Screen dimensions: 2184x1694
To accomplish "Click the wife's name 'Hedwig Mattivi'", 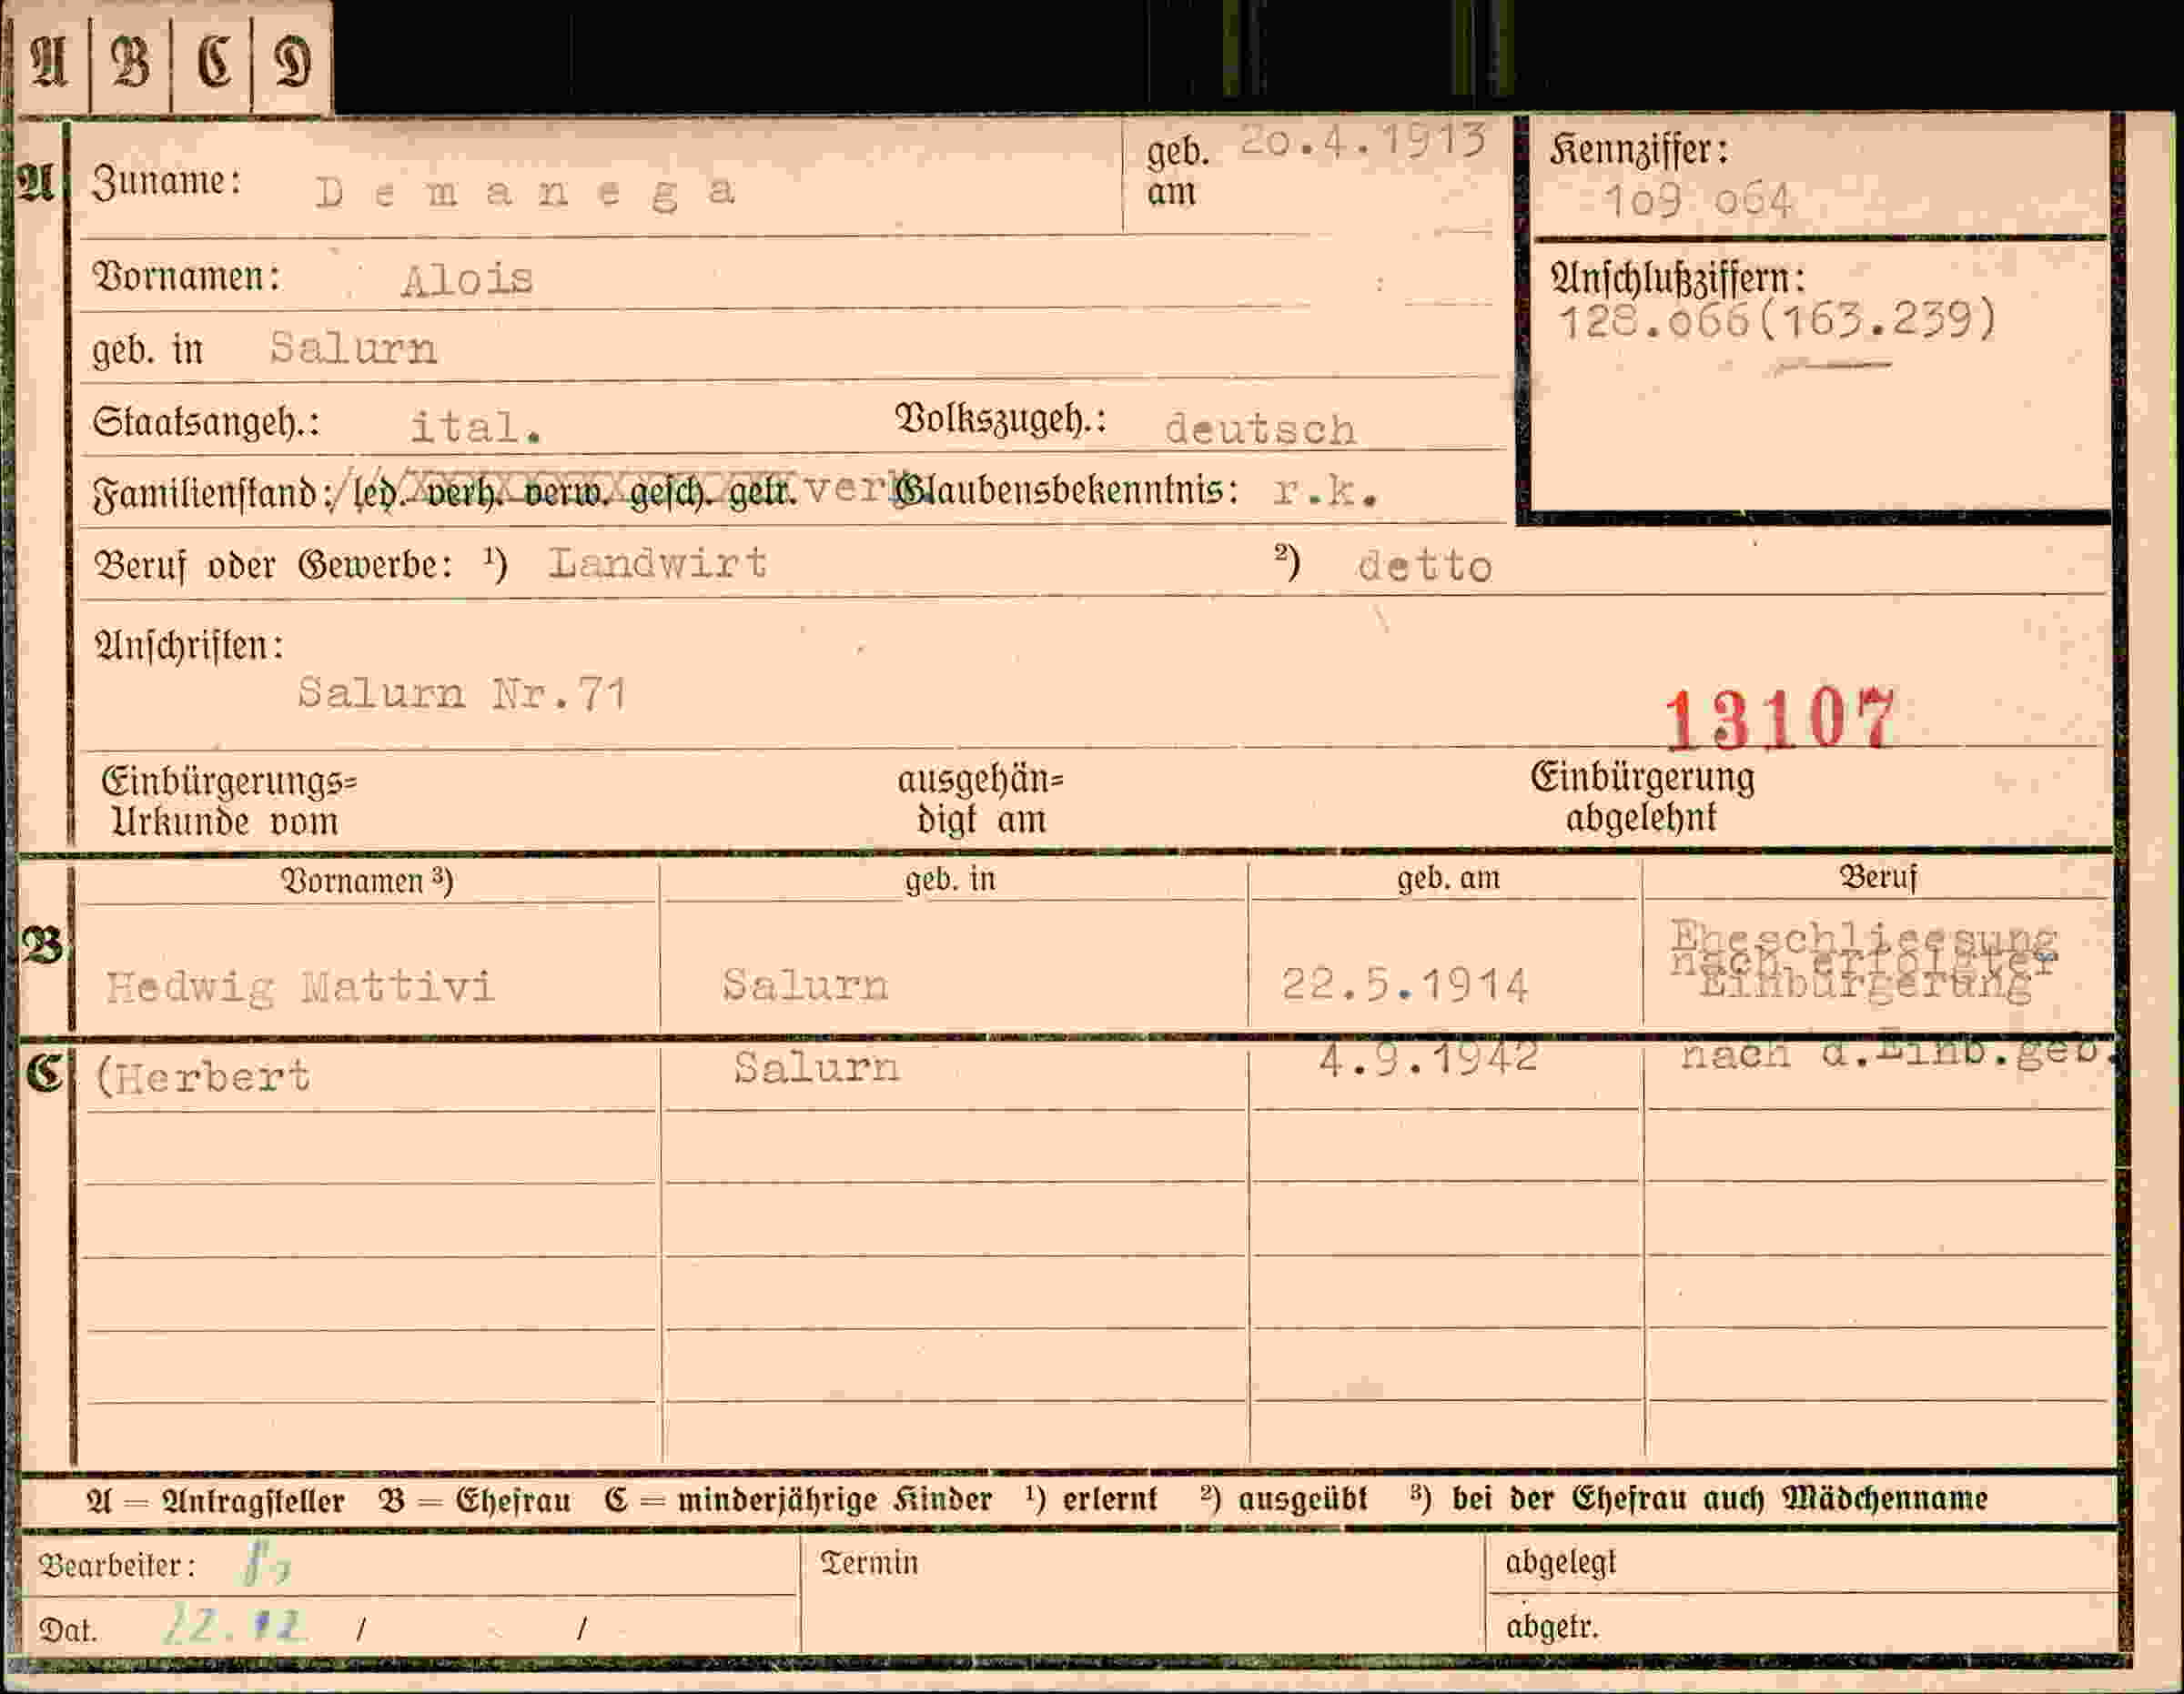I will click(300, 988).
